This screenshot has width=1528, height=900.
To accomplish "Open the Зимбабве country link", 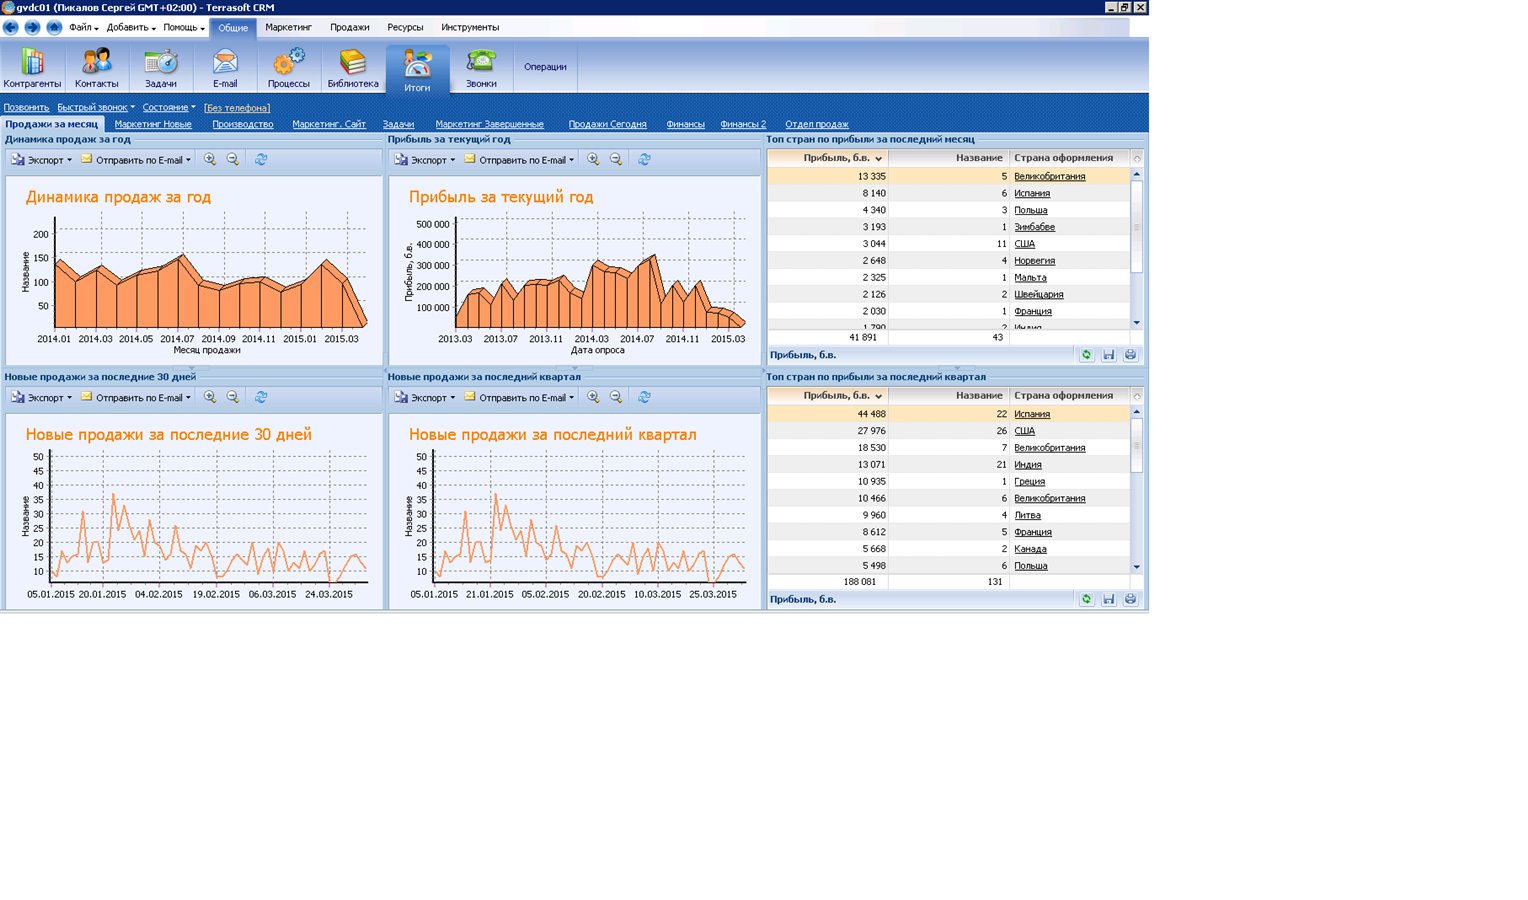I will 1034,227.
